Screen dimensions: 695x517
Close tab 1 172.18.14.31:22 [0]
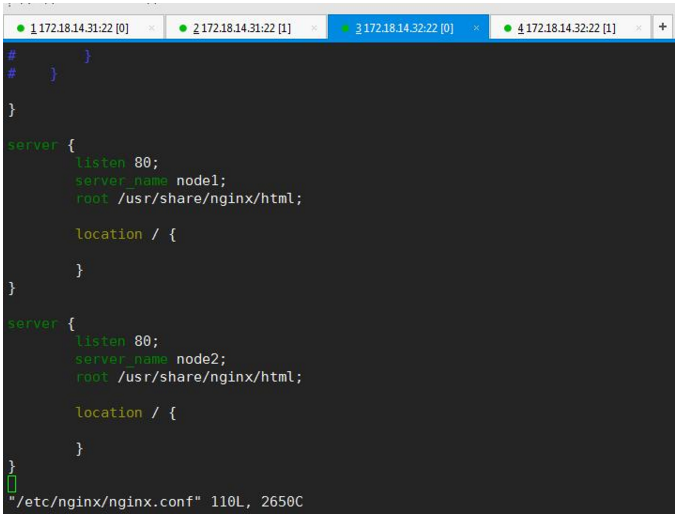pyautogui.click(x=152, y=28)
